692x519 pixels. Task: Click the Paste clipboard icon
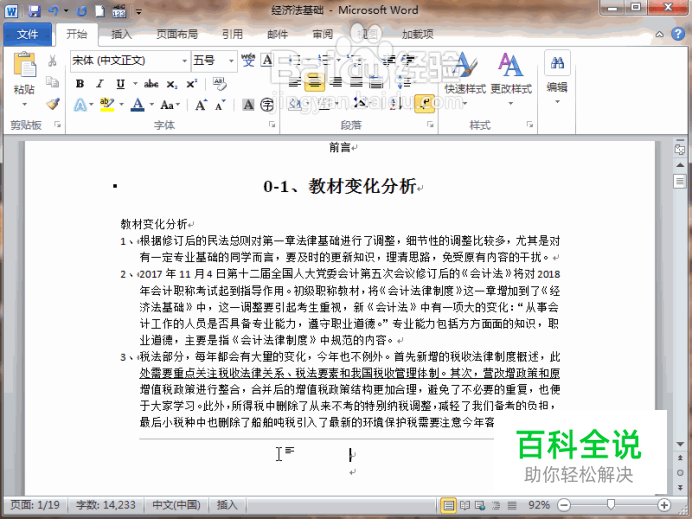(25, 64)
